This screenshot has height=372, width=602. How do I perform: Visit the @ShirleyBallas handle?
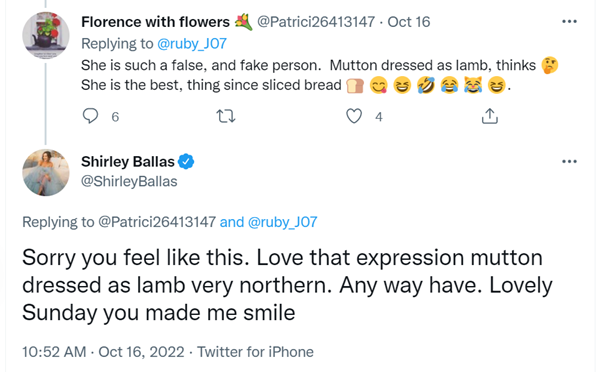coord(129,181)
